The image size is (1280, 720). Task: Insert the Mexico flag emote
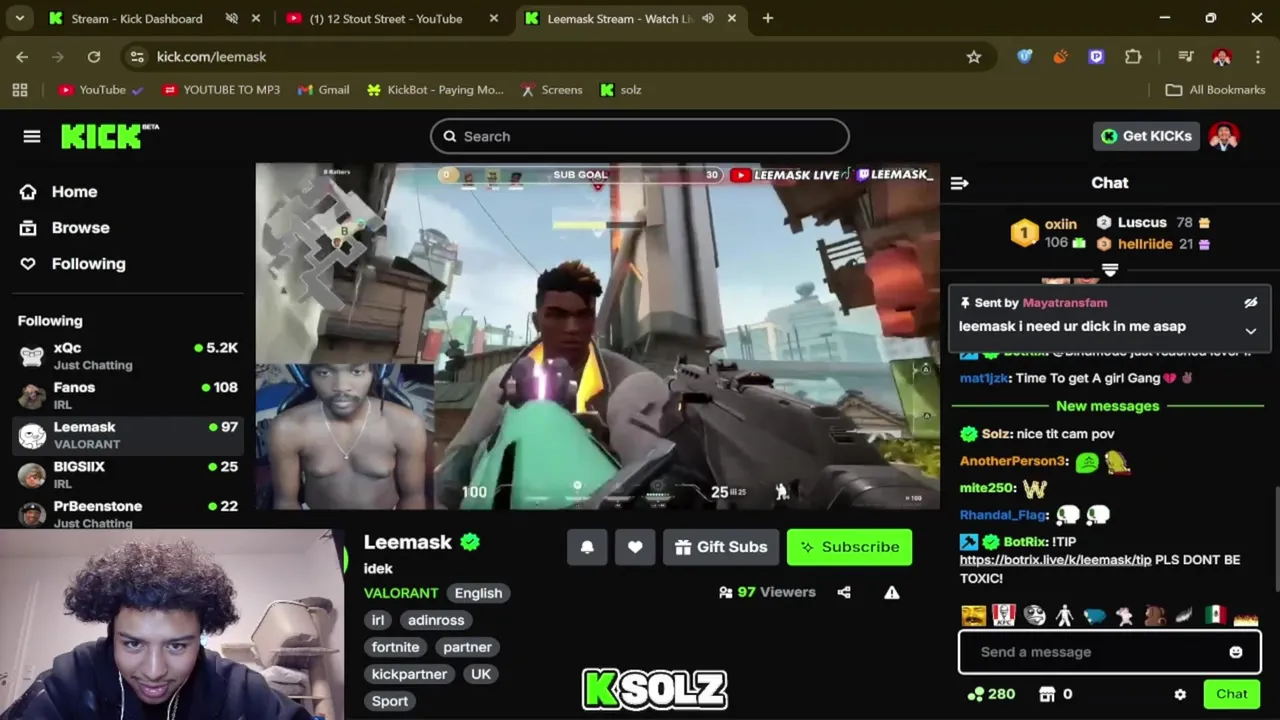pyautogui.click(x=1215, y=615)
